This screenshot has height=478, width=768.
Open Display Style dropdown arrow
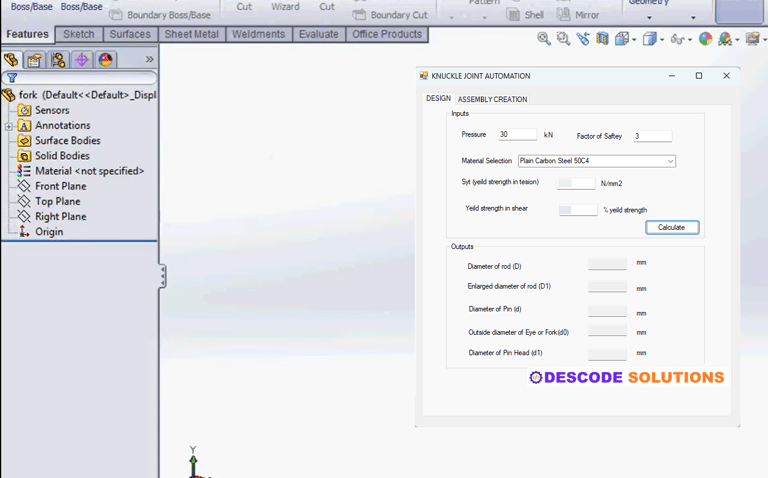(662, 40)
